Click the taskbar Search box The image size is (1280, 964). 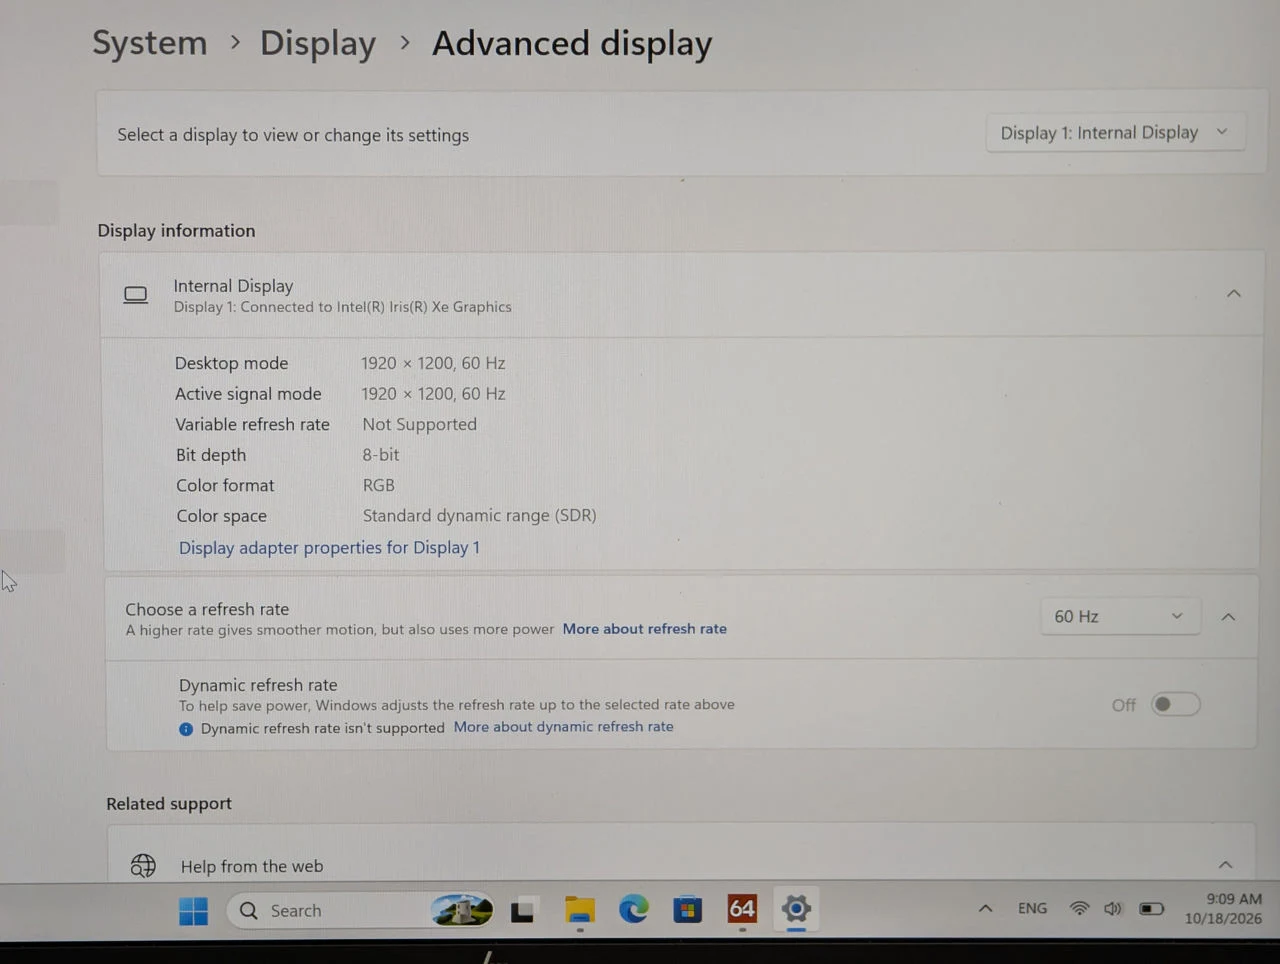pos(360,910)
